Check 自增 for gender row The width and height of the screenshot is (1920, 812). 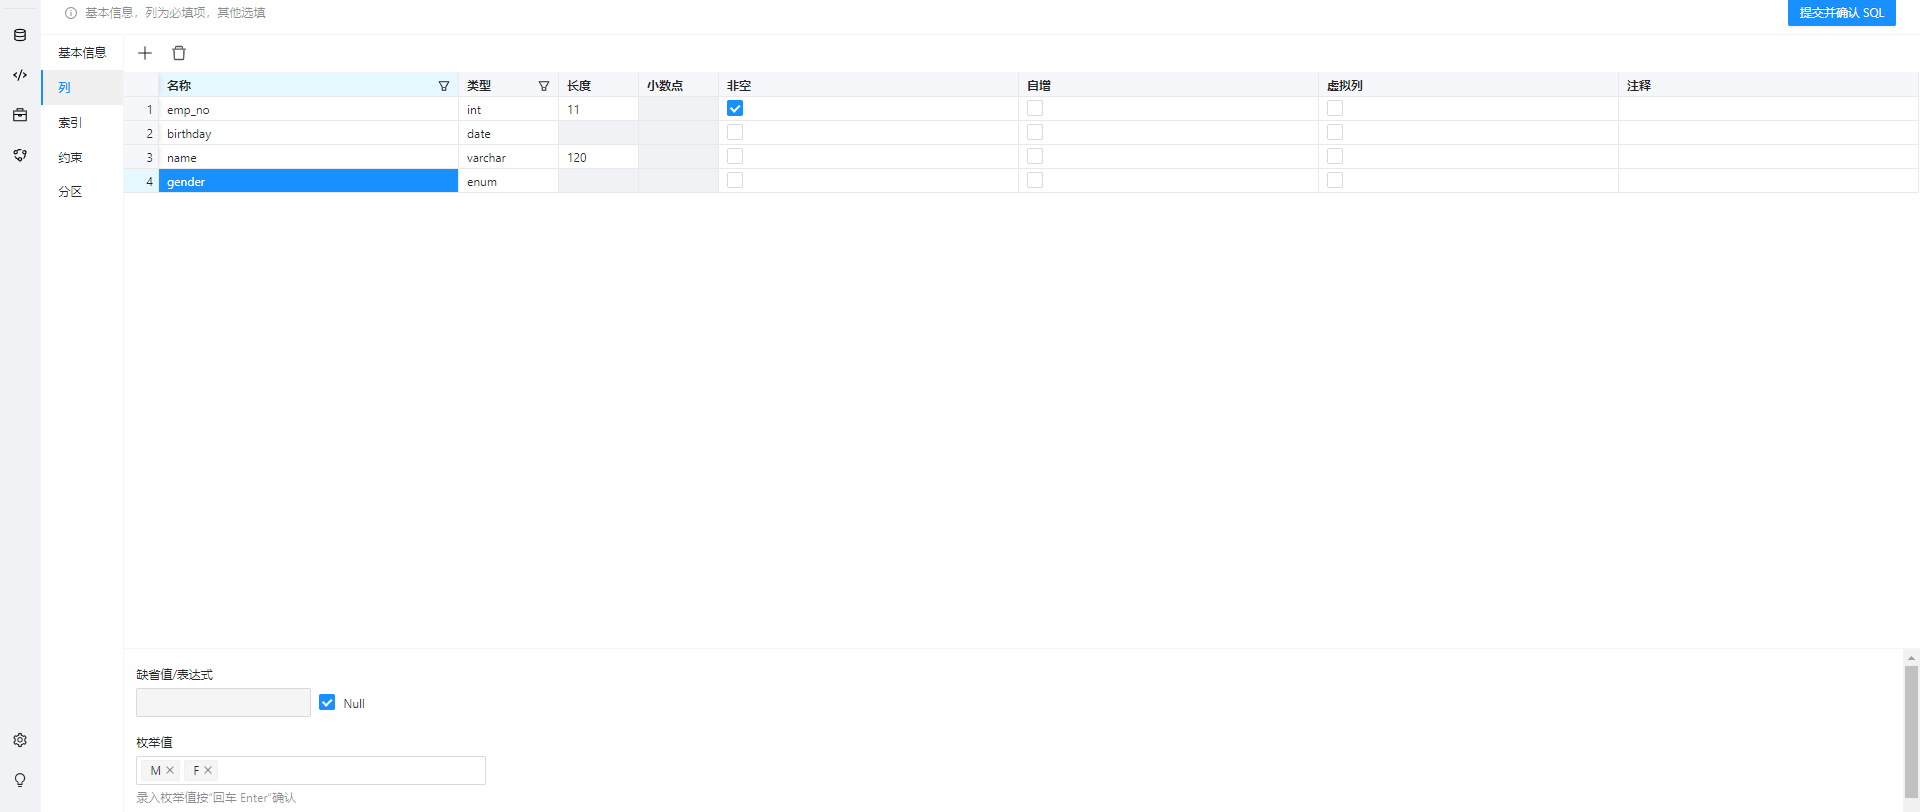[1035, 180]
